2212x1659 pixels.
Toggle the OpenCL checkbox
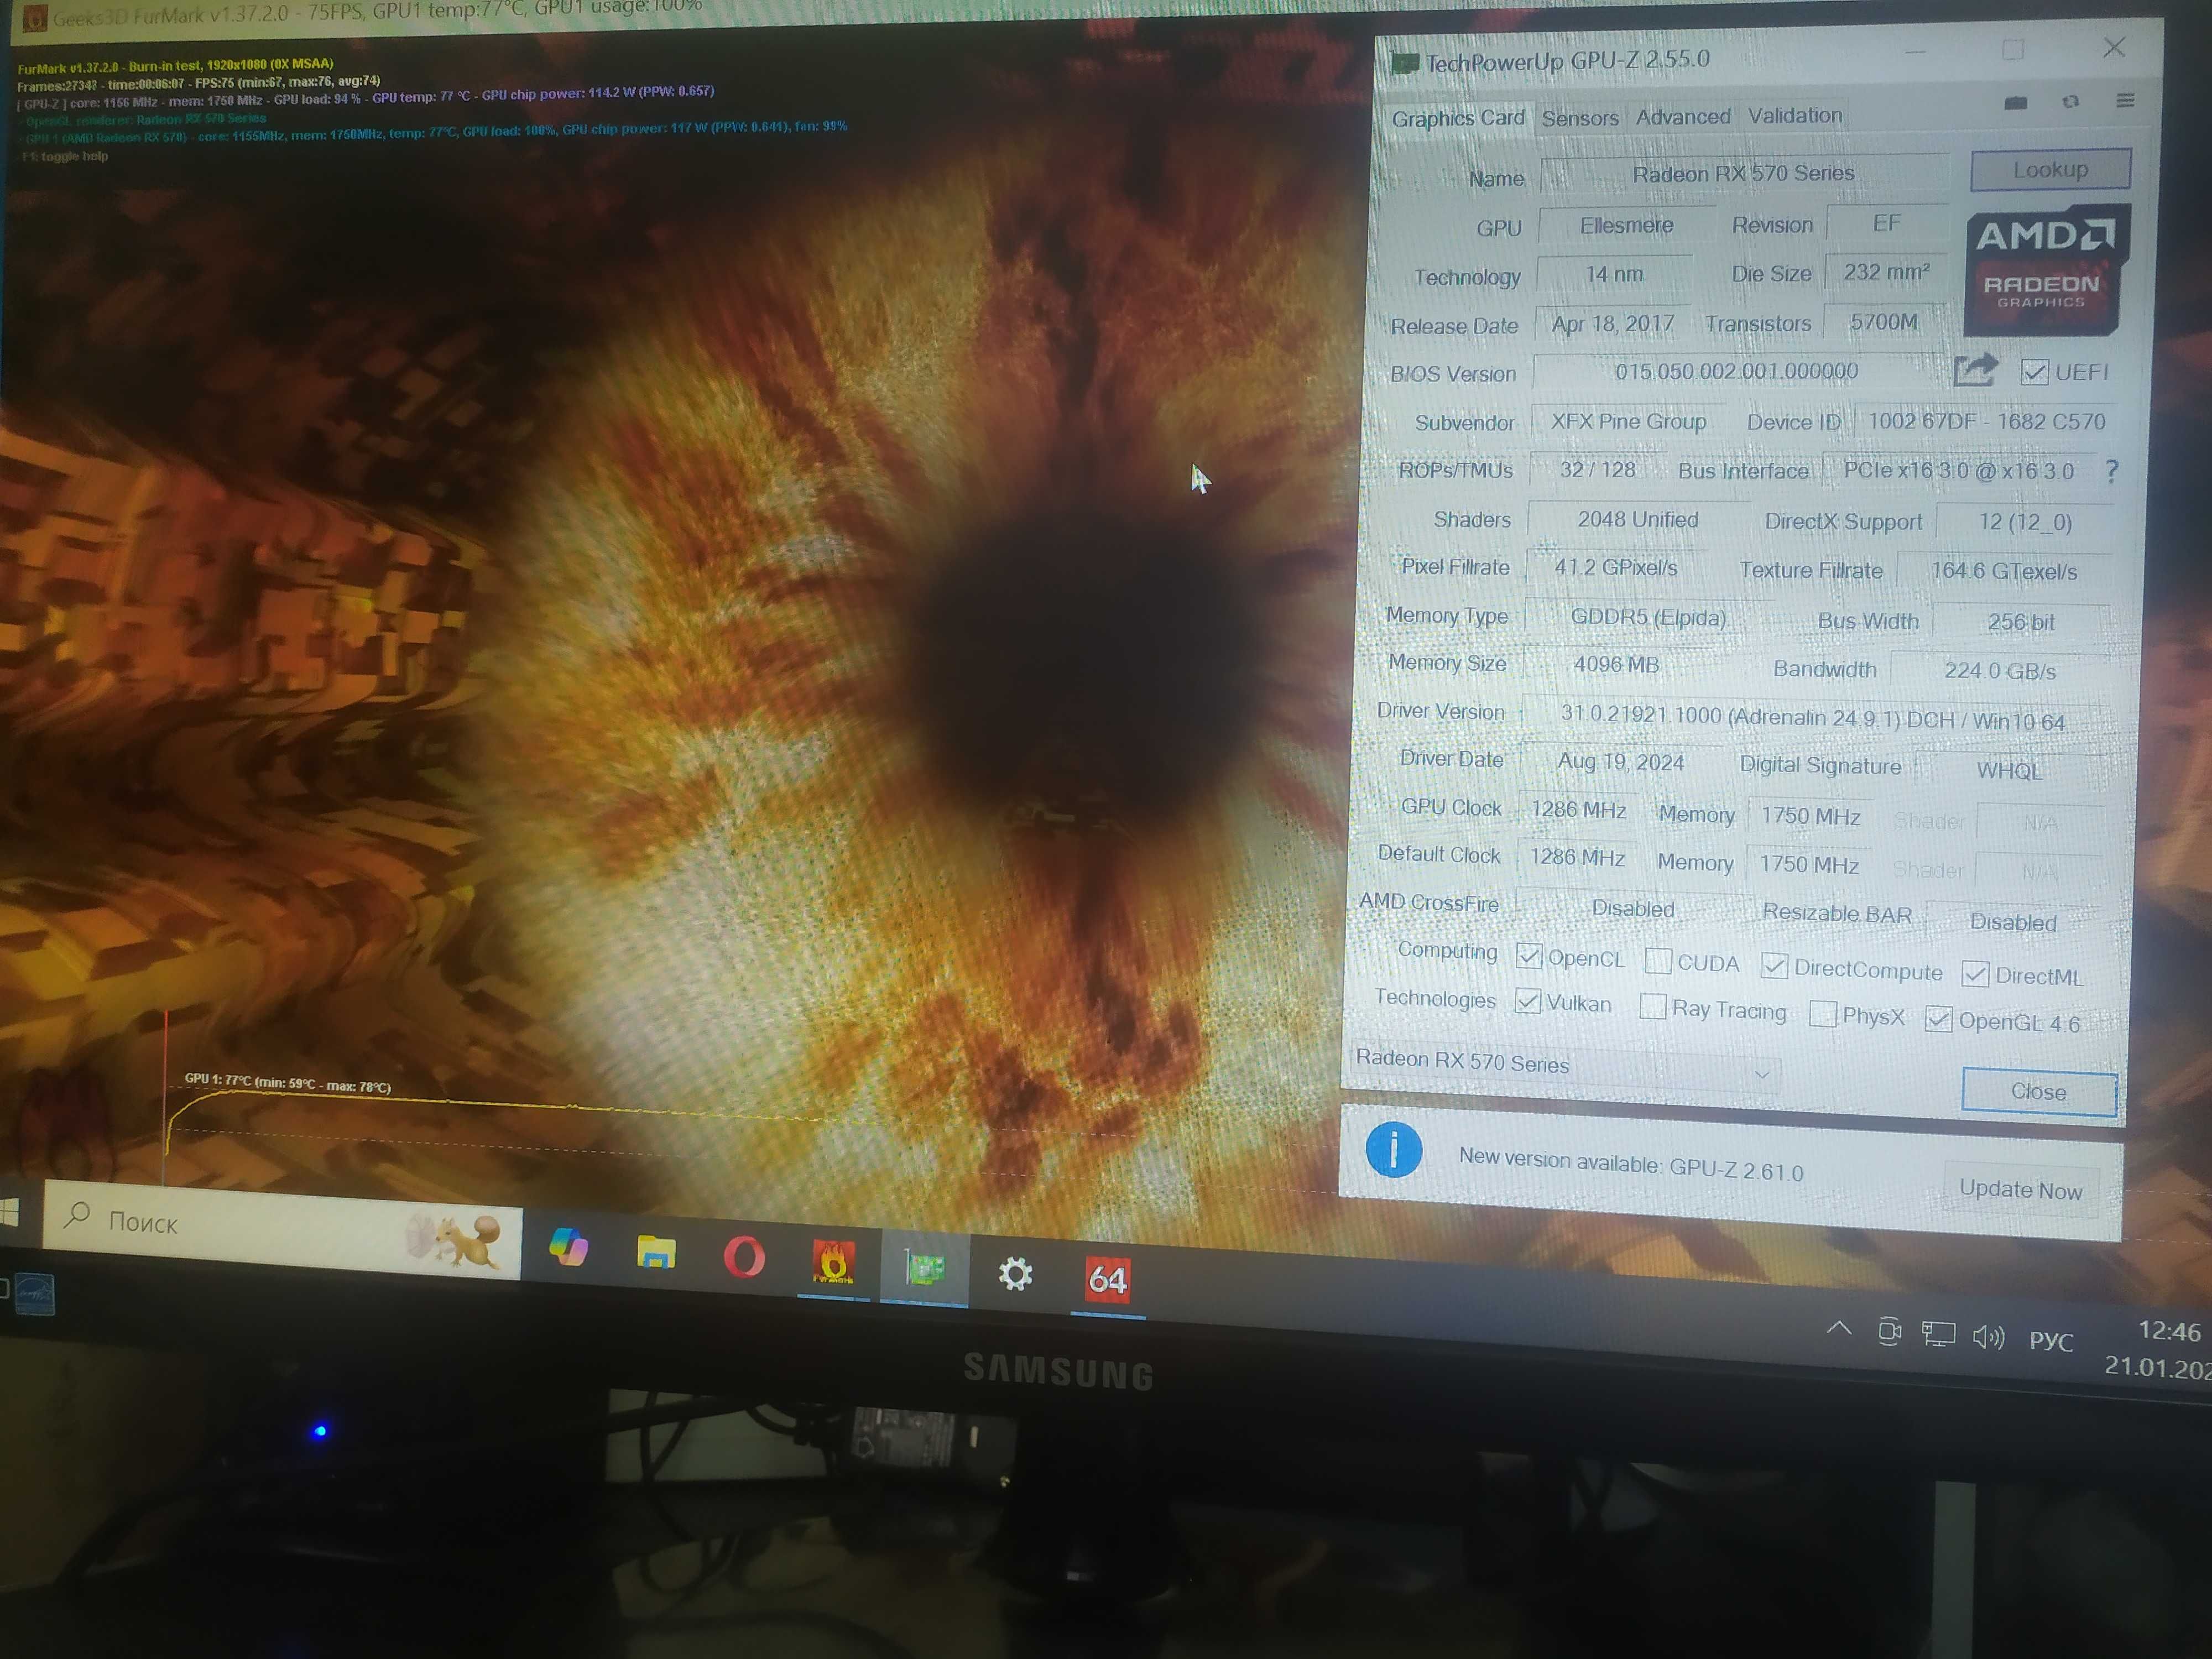pyautogui.click(x=1528, y=955)
